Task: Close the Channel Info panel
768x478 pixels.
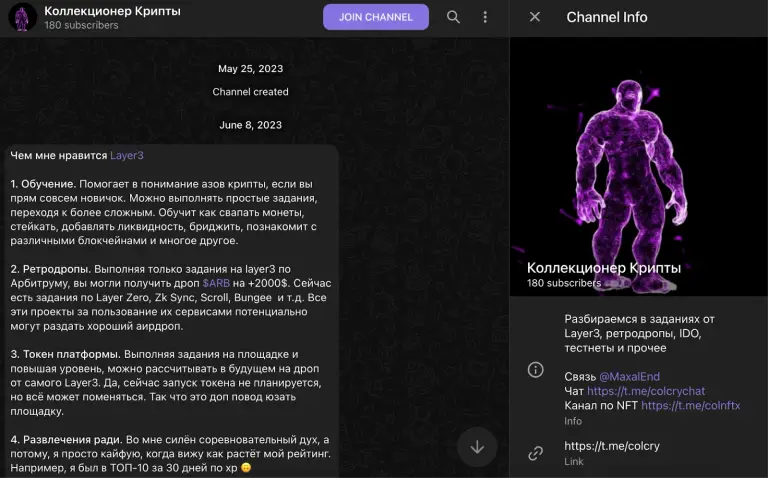Action: [535, 17]
